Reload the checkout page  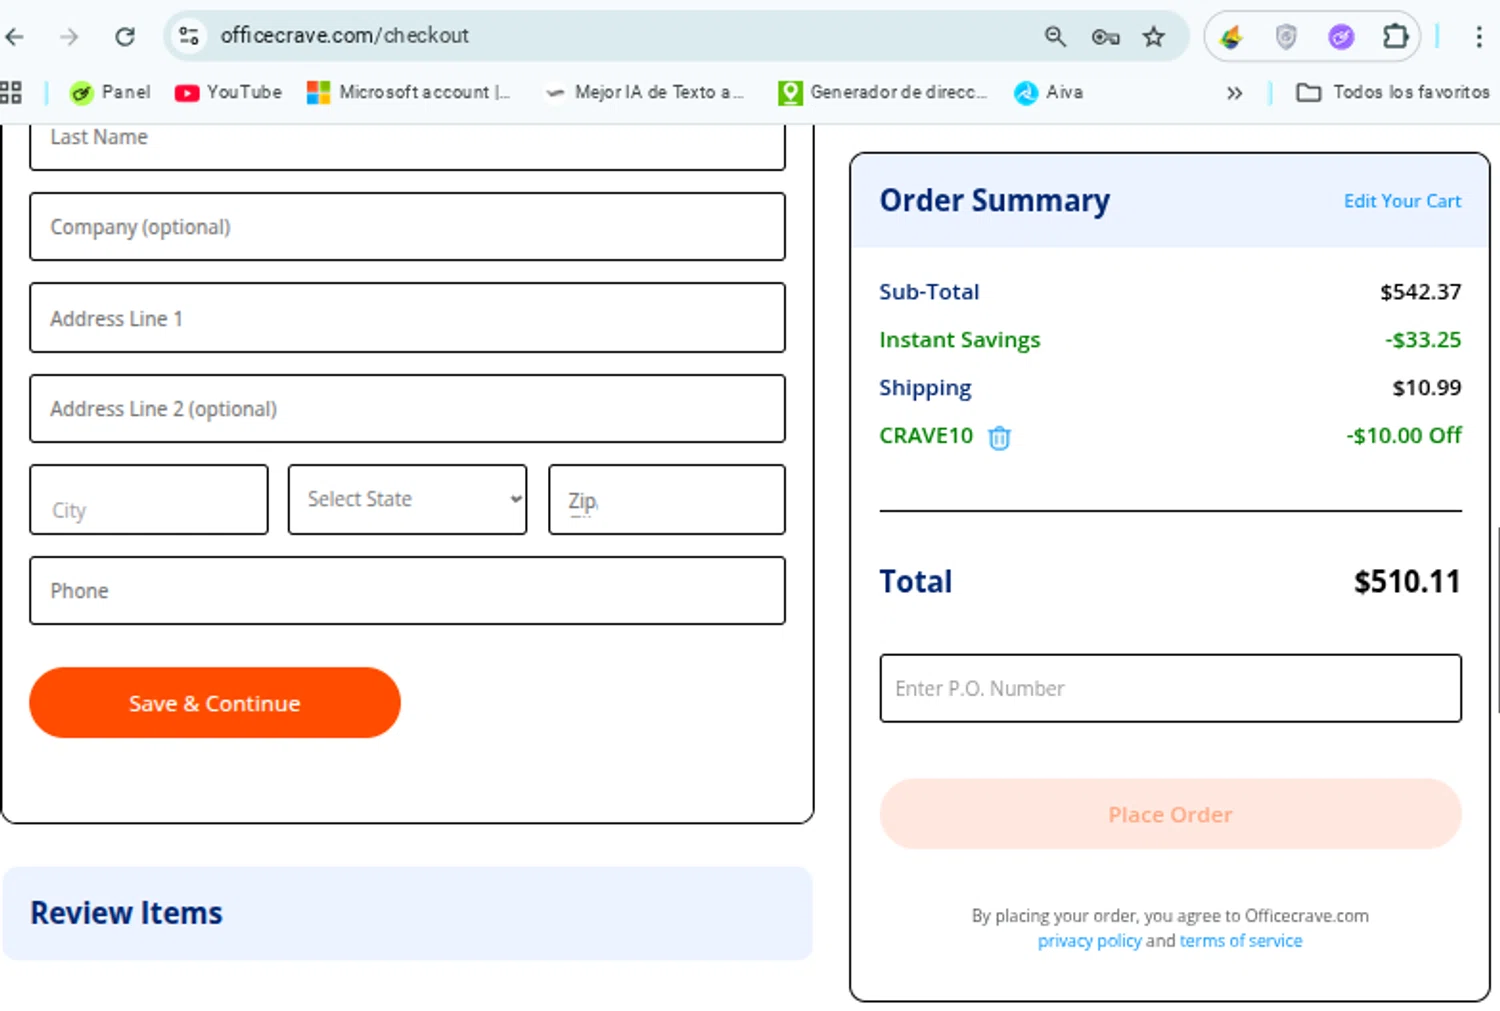(x=125, y=37)
